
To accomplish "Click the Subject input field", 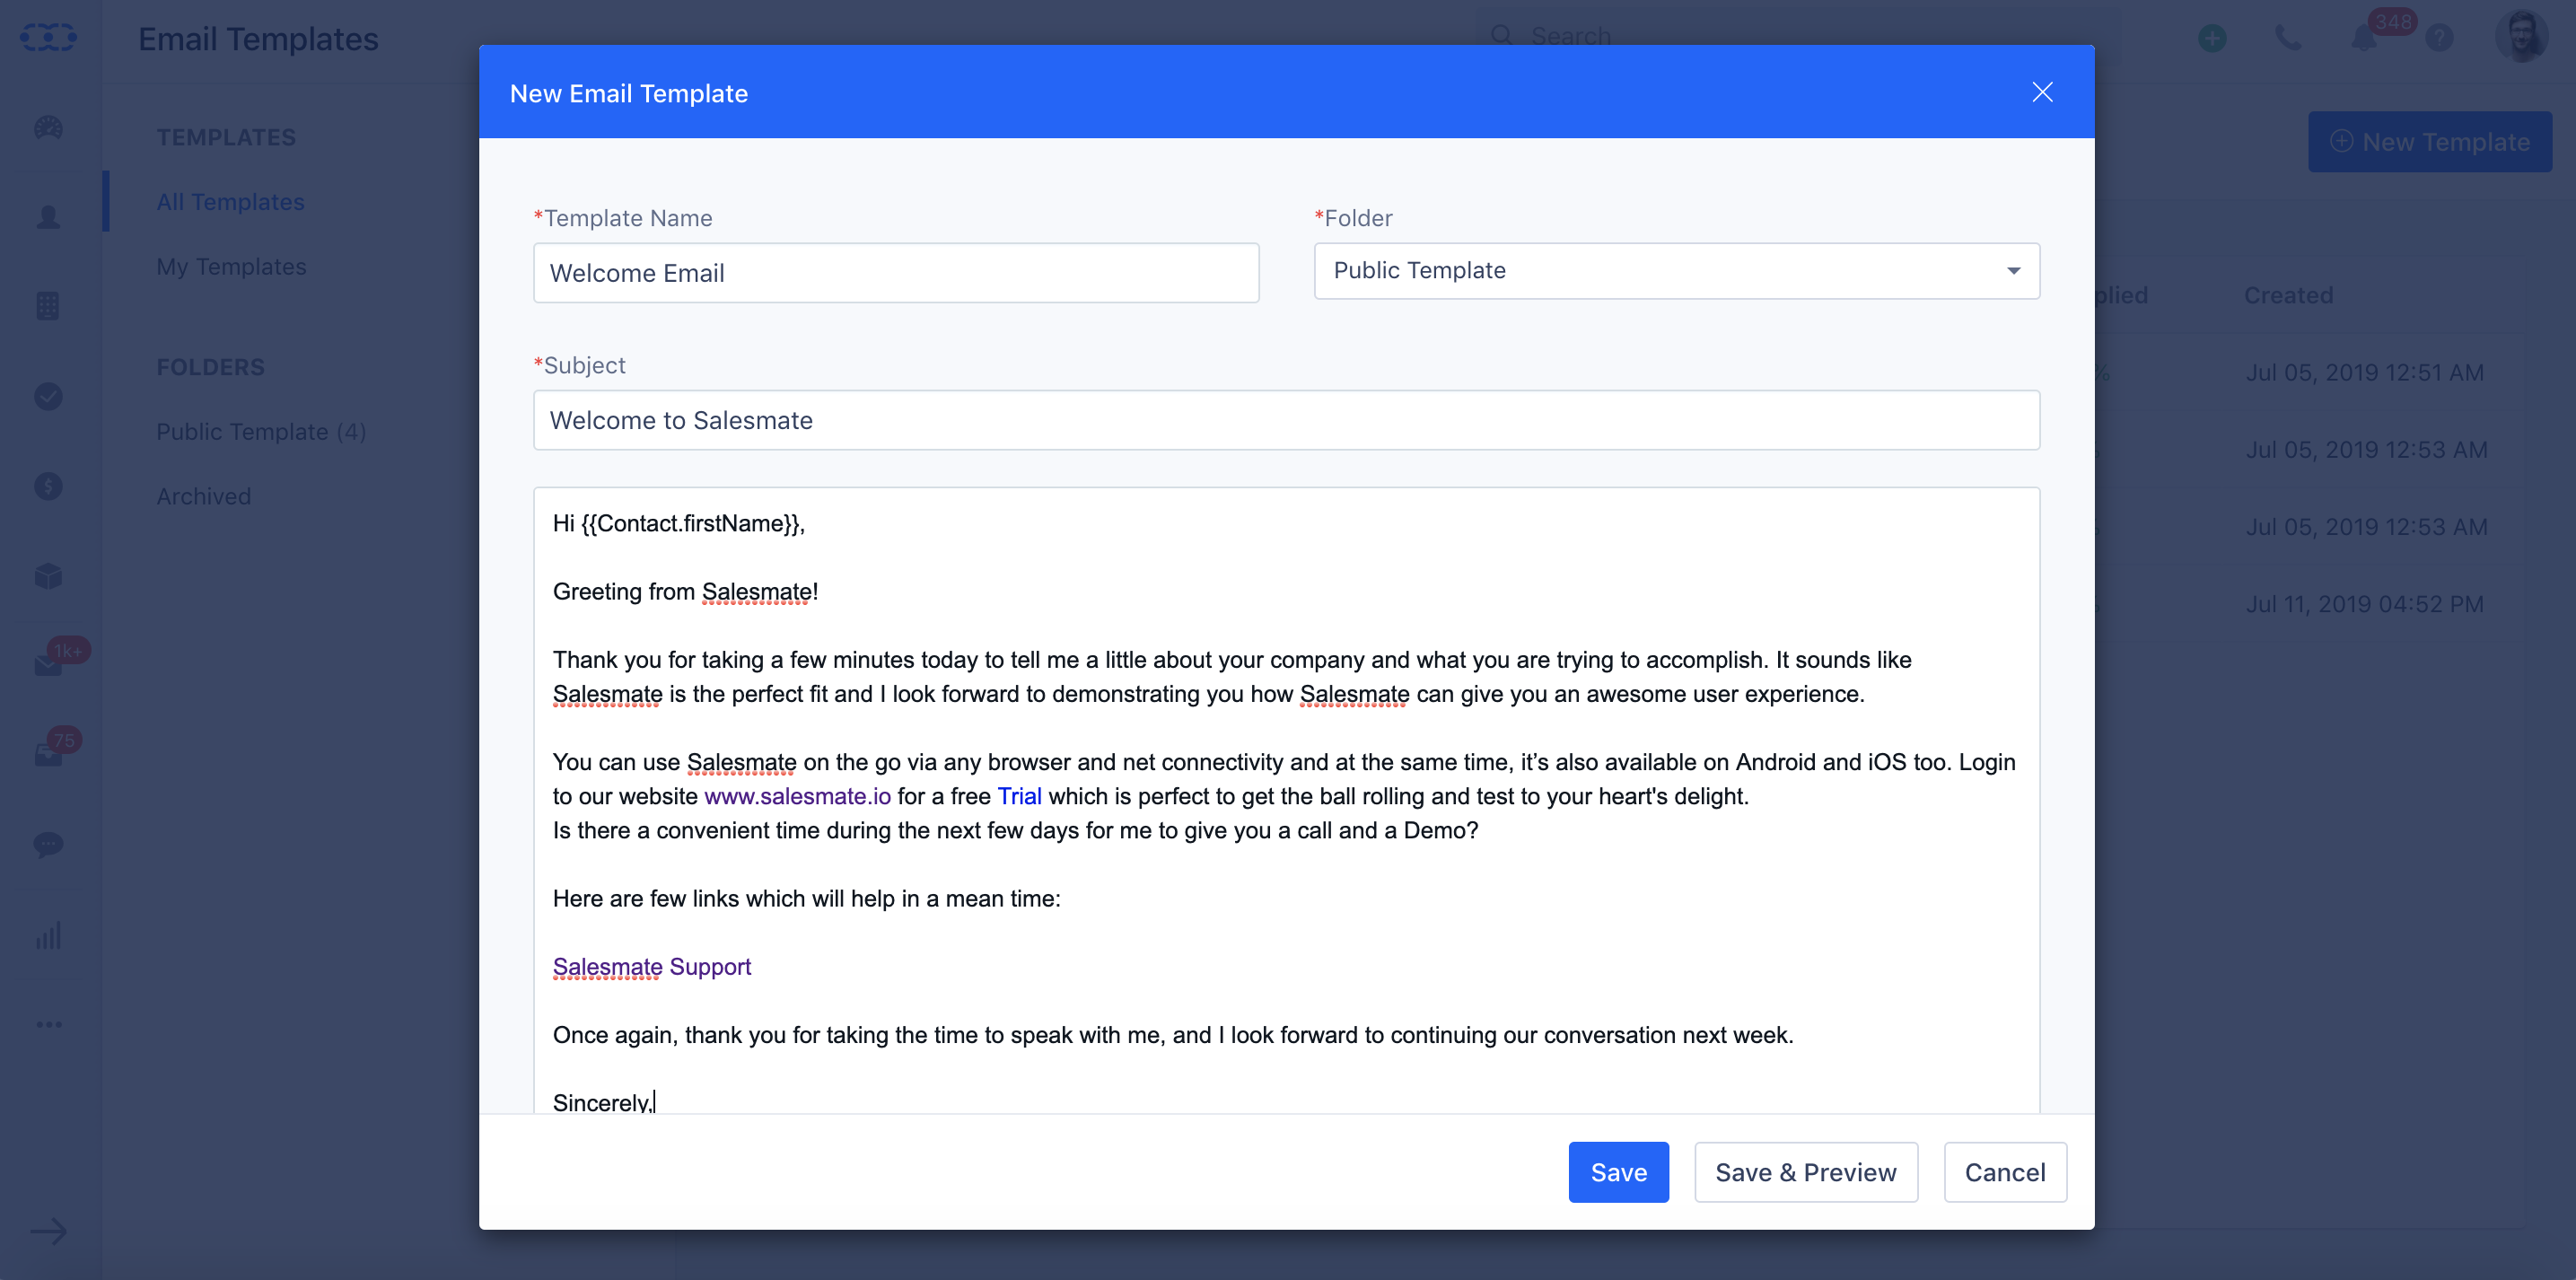I will (1288, 419).
